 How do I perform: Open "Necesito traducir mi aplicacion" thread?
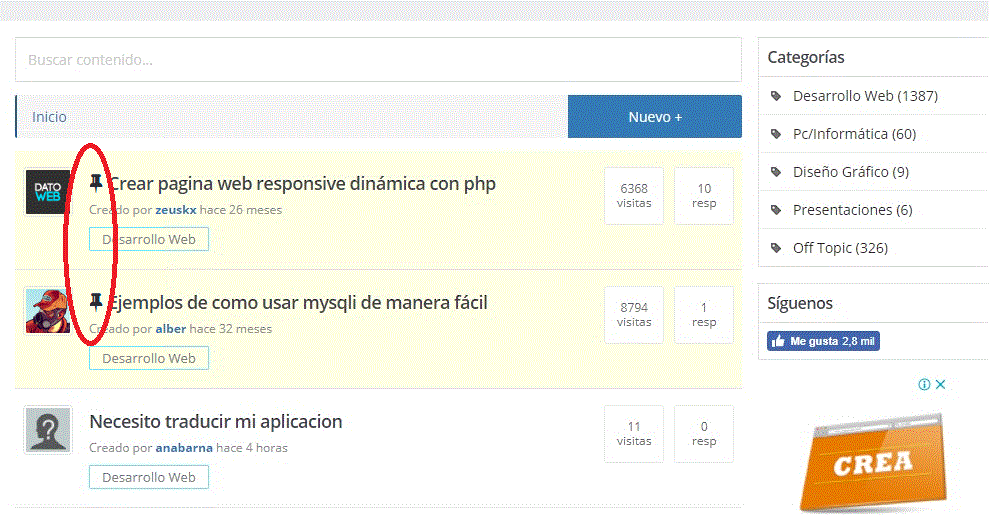click(x=216, y=421)
